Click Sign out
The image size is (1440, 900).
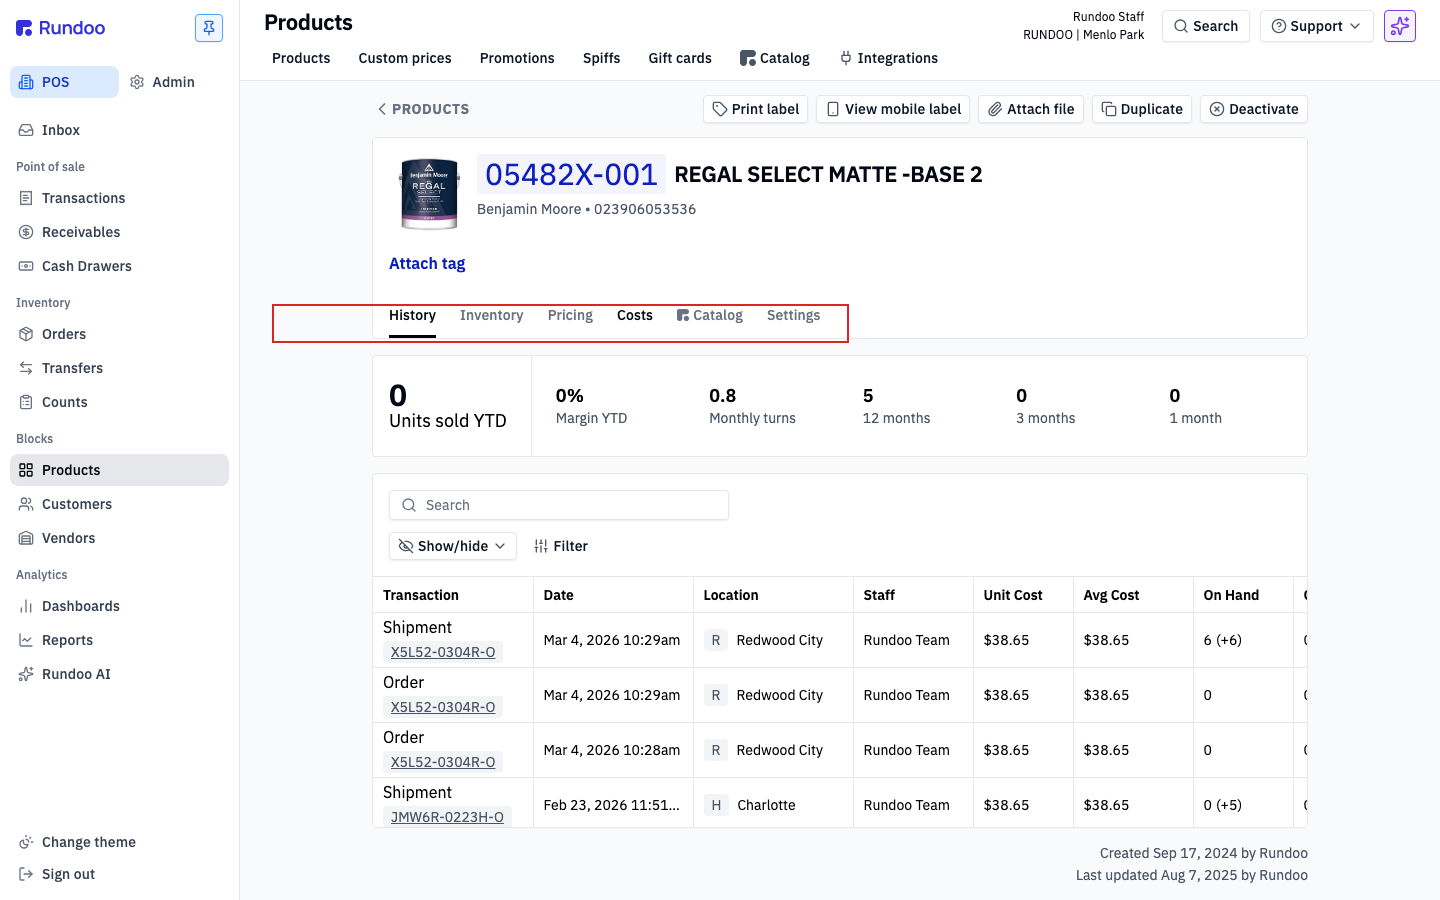tap(119, 874)
